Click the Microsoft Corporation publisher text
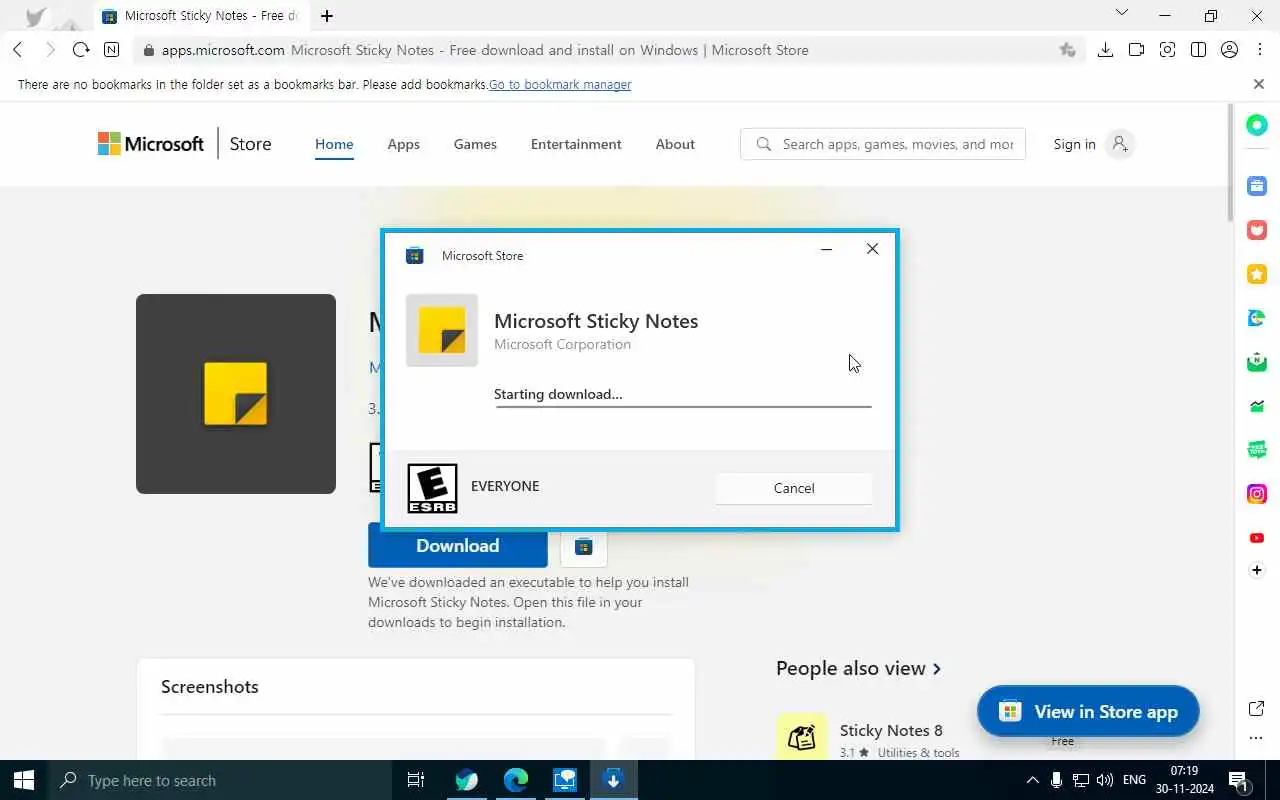Image resolution: width=1280 pixels, height=800 pixels. coord(562,344)
